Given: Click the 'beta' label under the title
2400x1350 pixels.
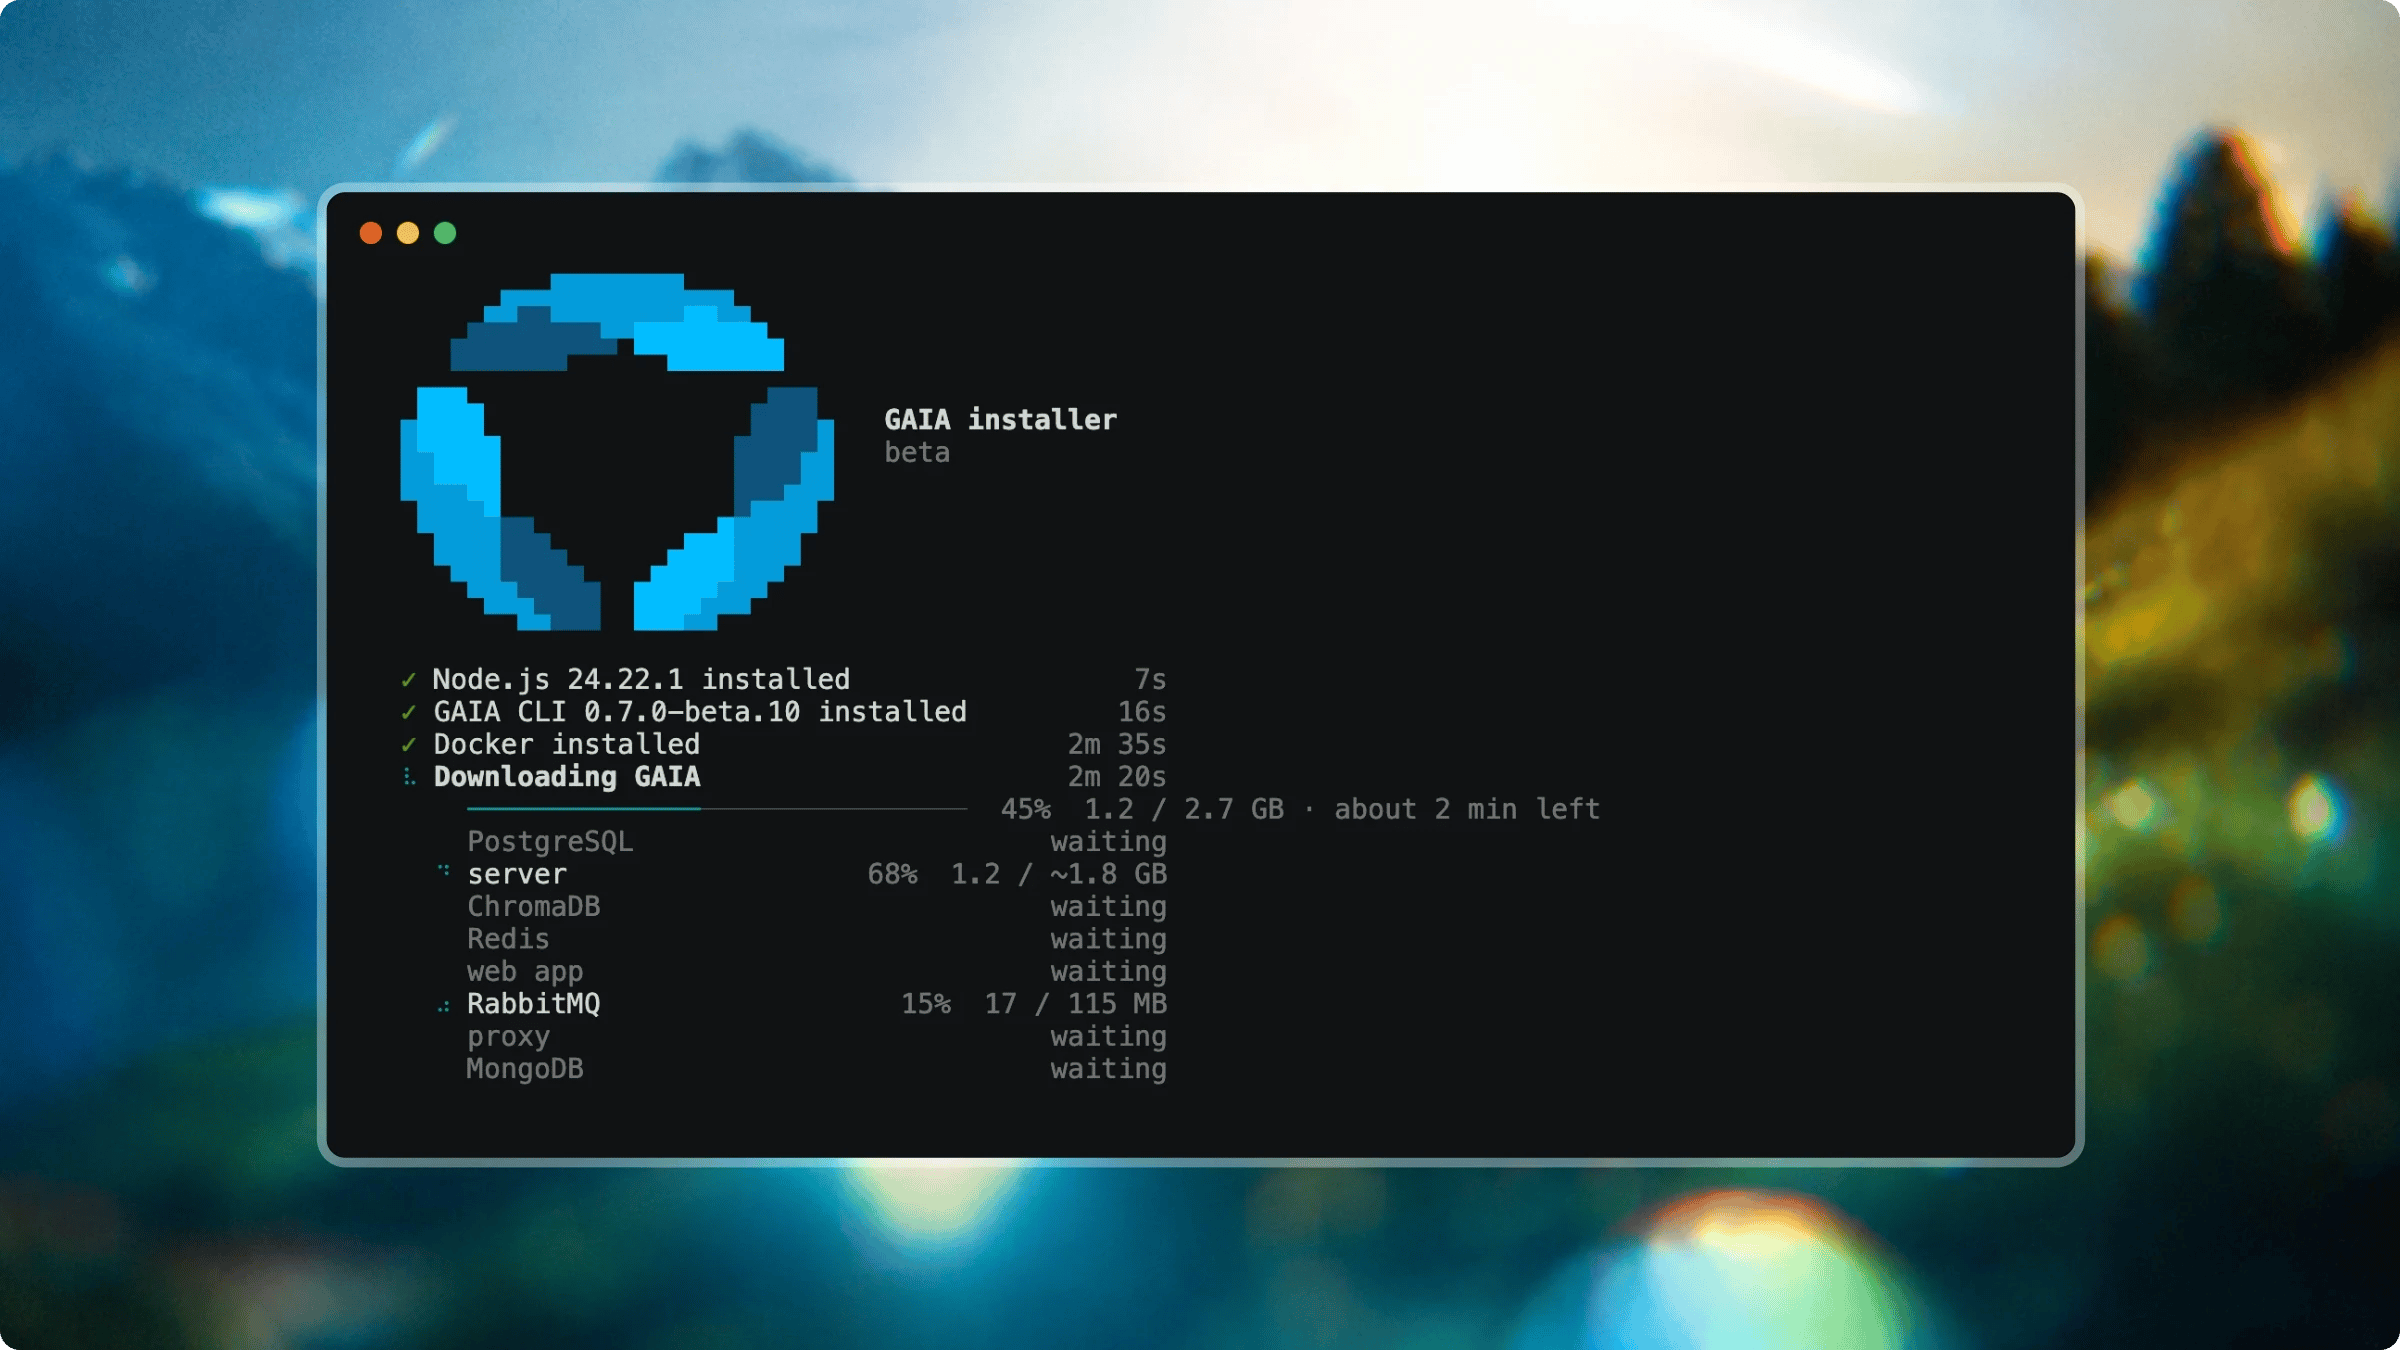Looking at the screenshot, I should tap(917, 452).
